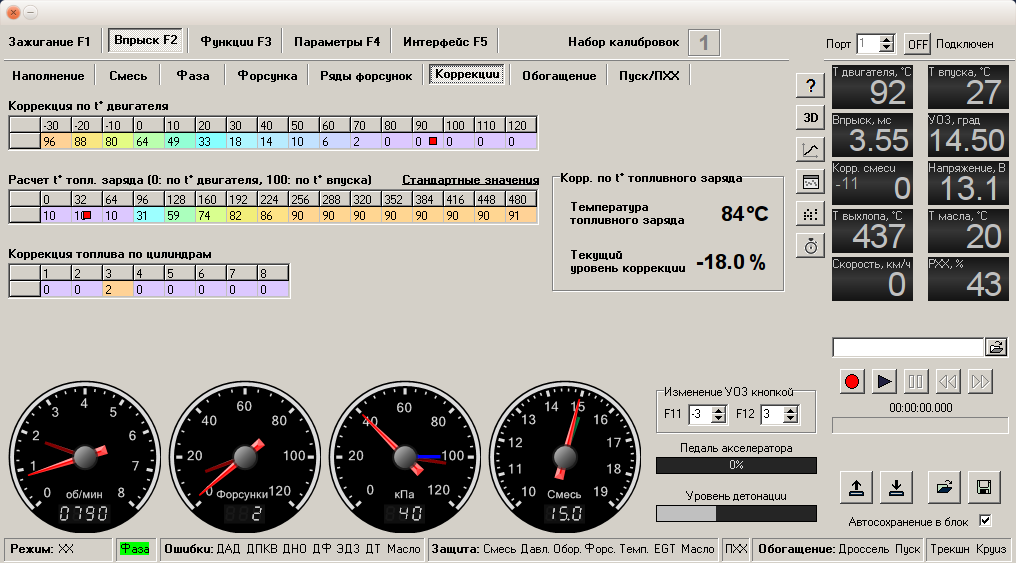Switch to 3D view button

[811, 118]
